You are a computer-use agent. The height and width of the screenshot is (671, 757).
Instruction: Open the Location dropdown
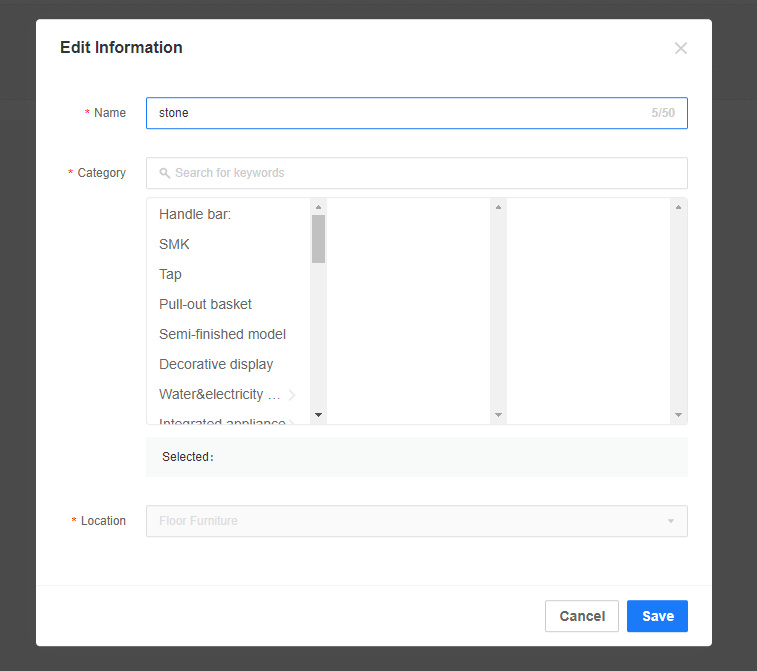[416, 521]
